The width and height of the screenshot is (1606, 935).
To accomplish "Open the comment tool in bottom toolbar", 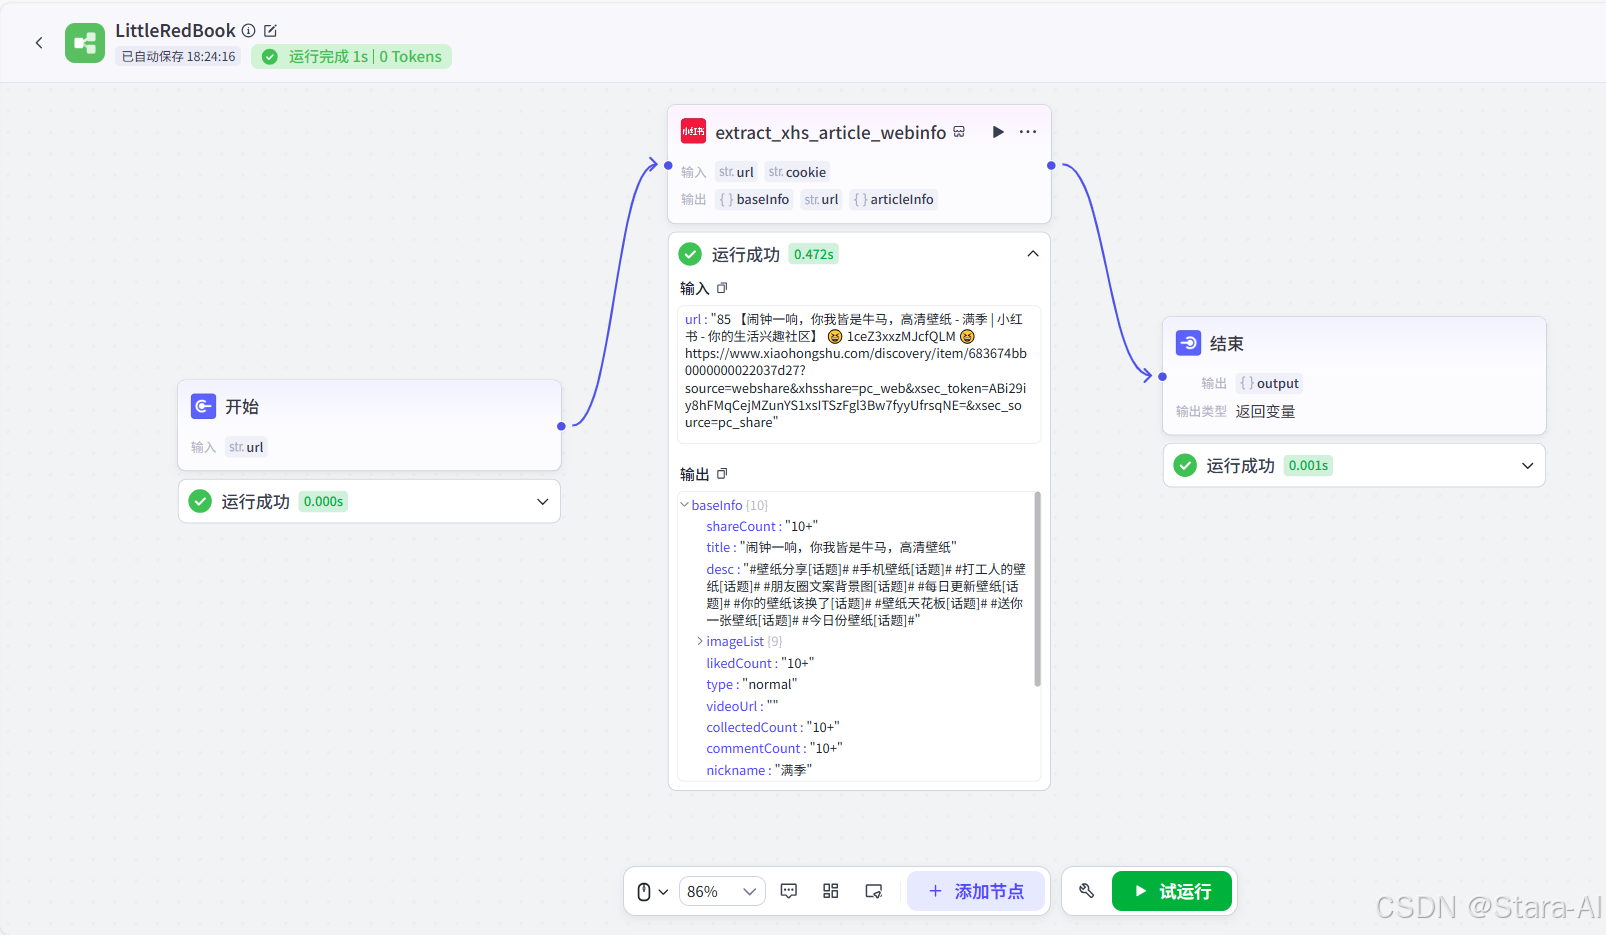I will pos(789,891).
